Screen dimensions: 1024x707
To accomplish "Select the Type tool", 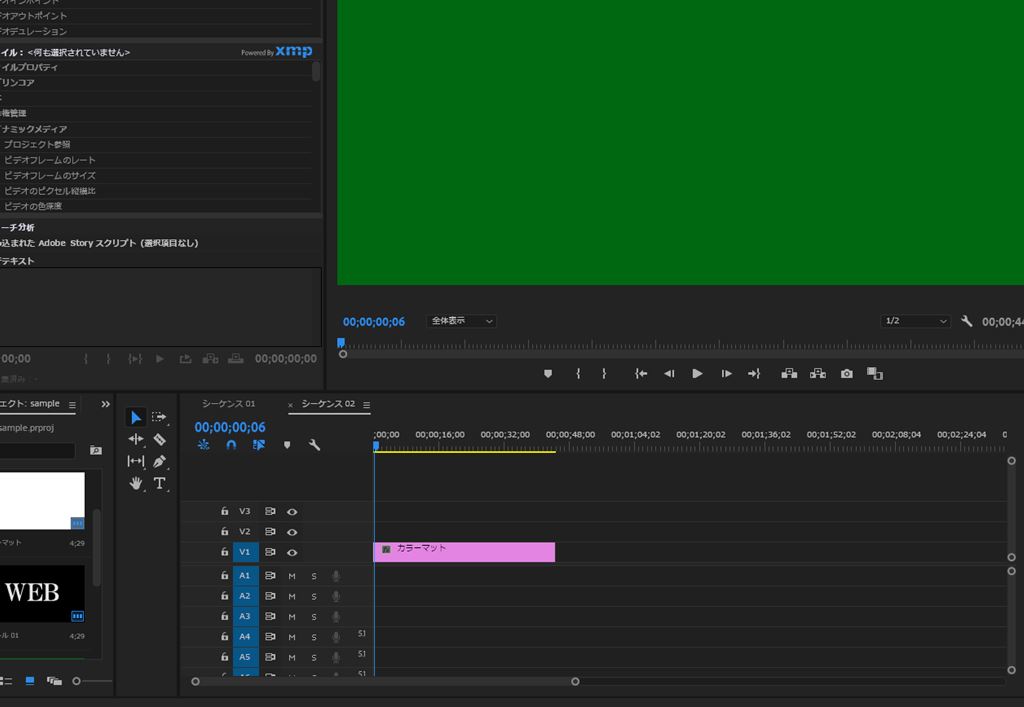I will pyautogui.click(x=160, y=483).
